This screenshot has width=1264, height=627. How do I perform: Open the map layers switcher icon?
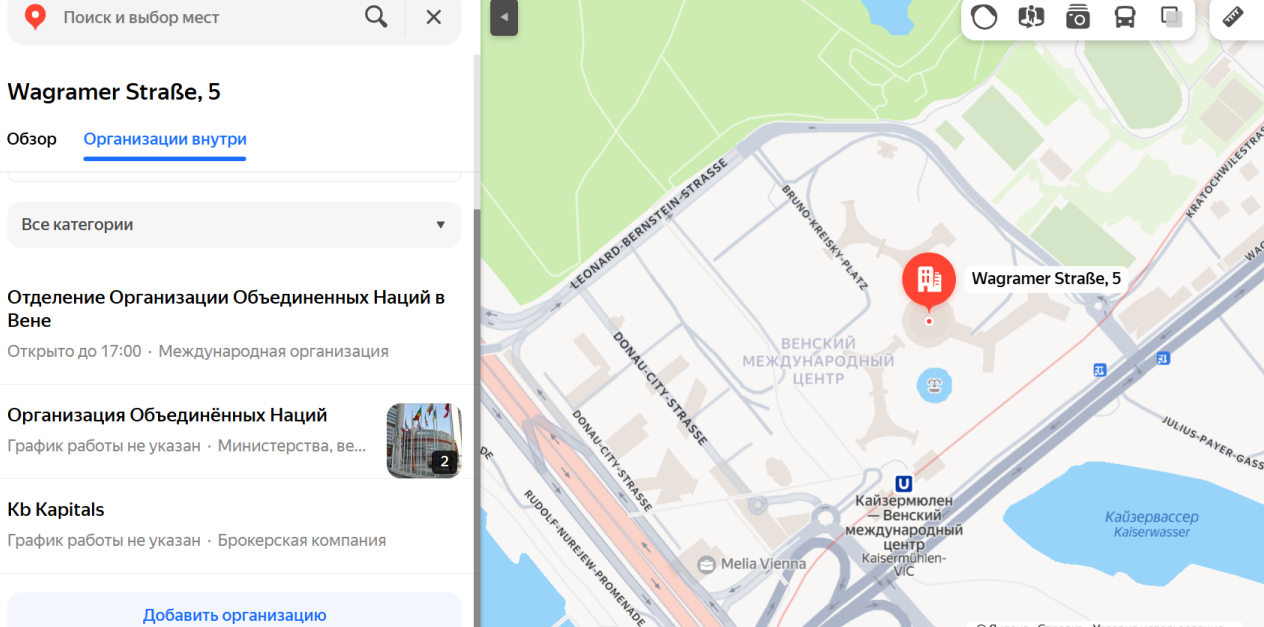(1171, 17)
